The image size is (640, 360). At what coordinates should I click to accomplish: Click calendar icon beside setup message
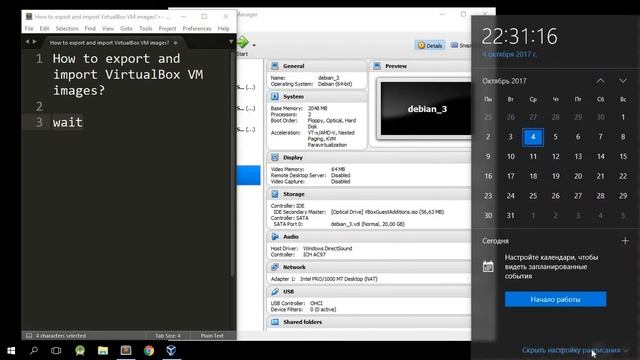click(x=488, y=267)
